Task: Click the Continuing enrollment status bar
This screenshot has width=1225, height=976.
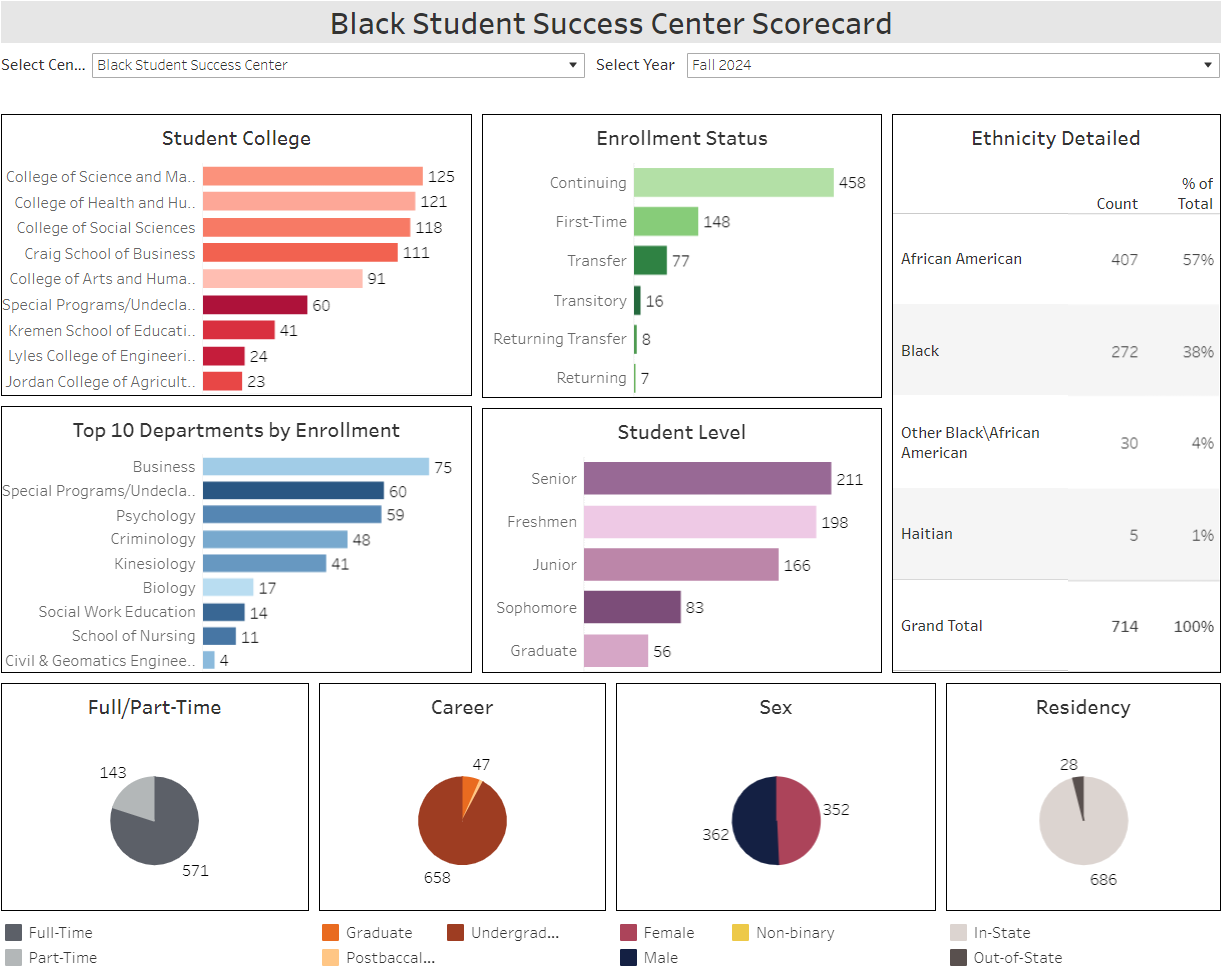Action: (x=733, y=182)
